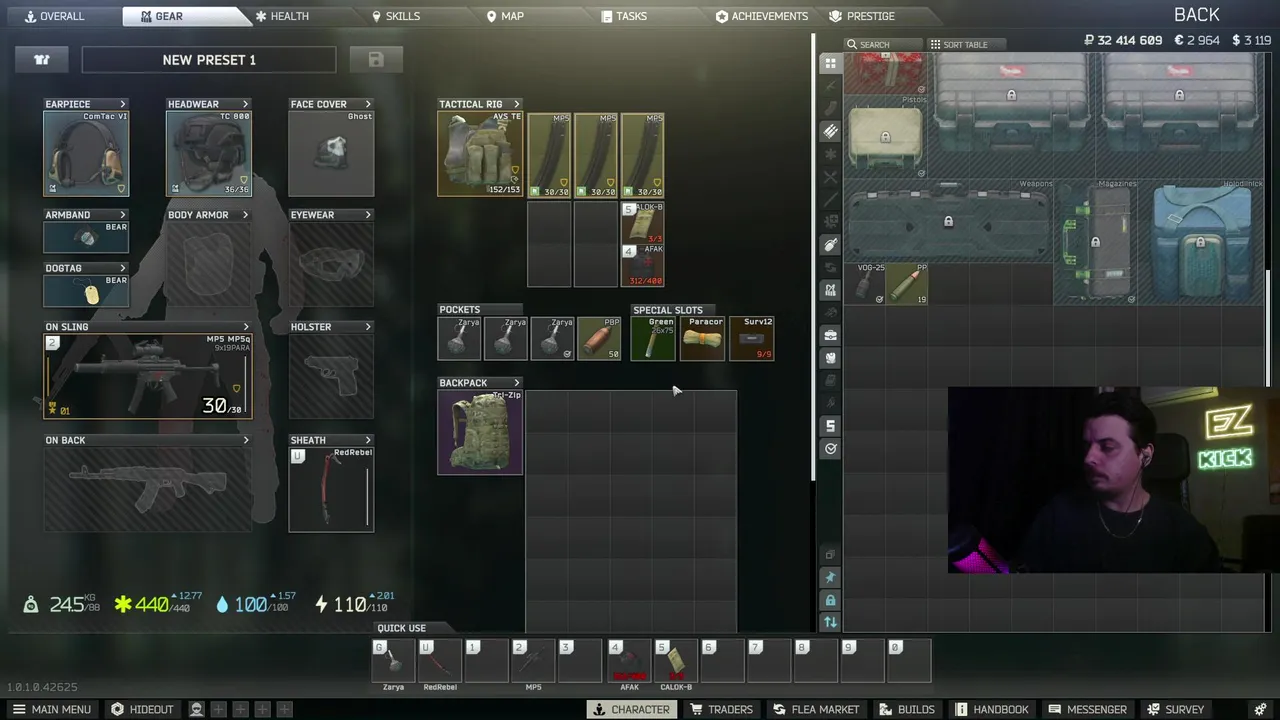
Task: Select the AVS TE tactical rig
Action: pos(480,153)
